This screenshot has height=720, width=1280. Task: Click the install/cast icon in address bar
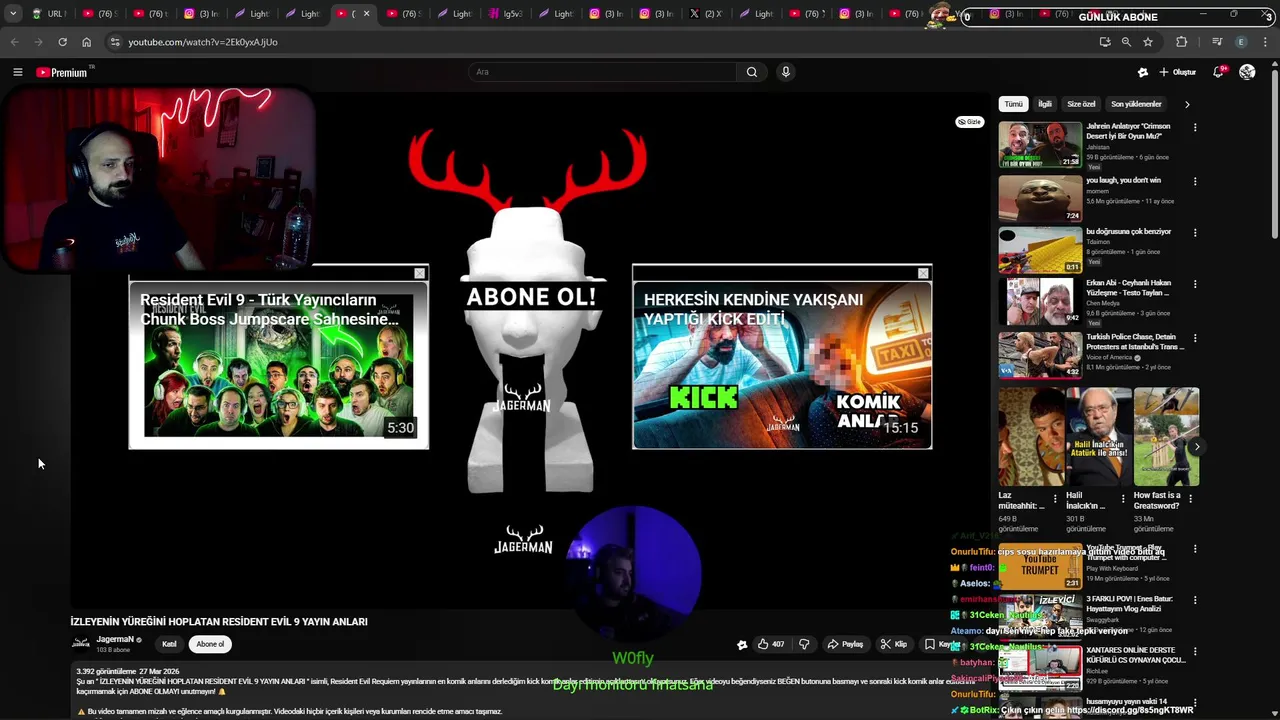point(1104,42)
